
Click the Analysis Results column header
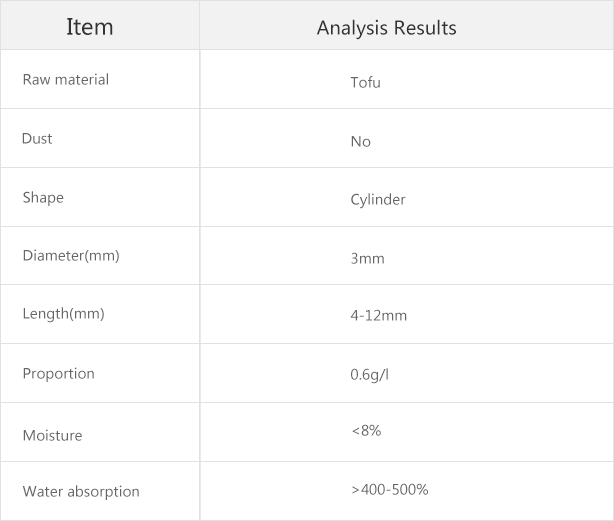(386, 28)
